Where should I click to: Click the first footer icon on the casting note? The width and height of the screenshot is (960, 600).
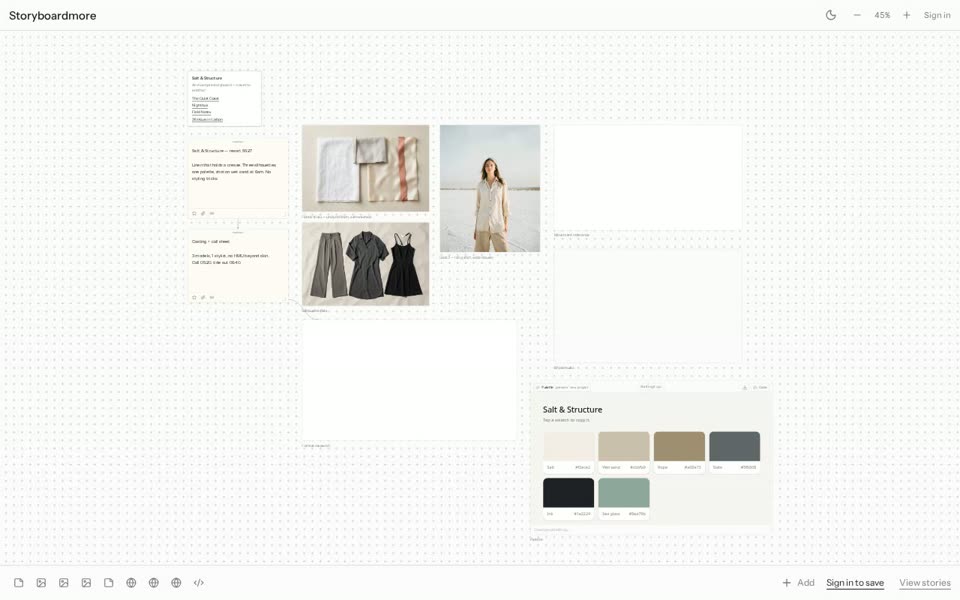(x=195, y=298)
